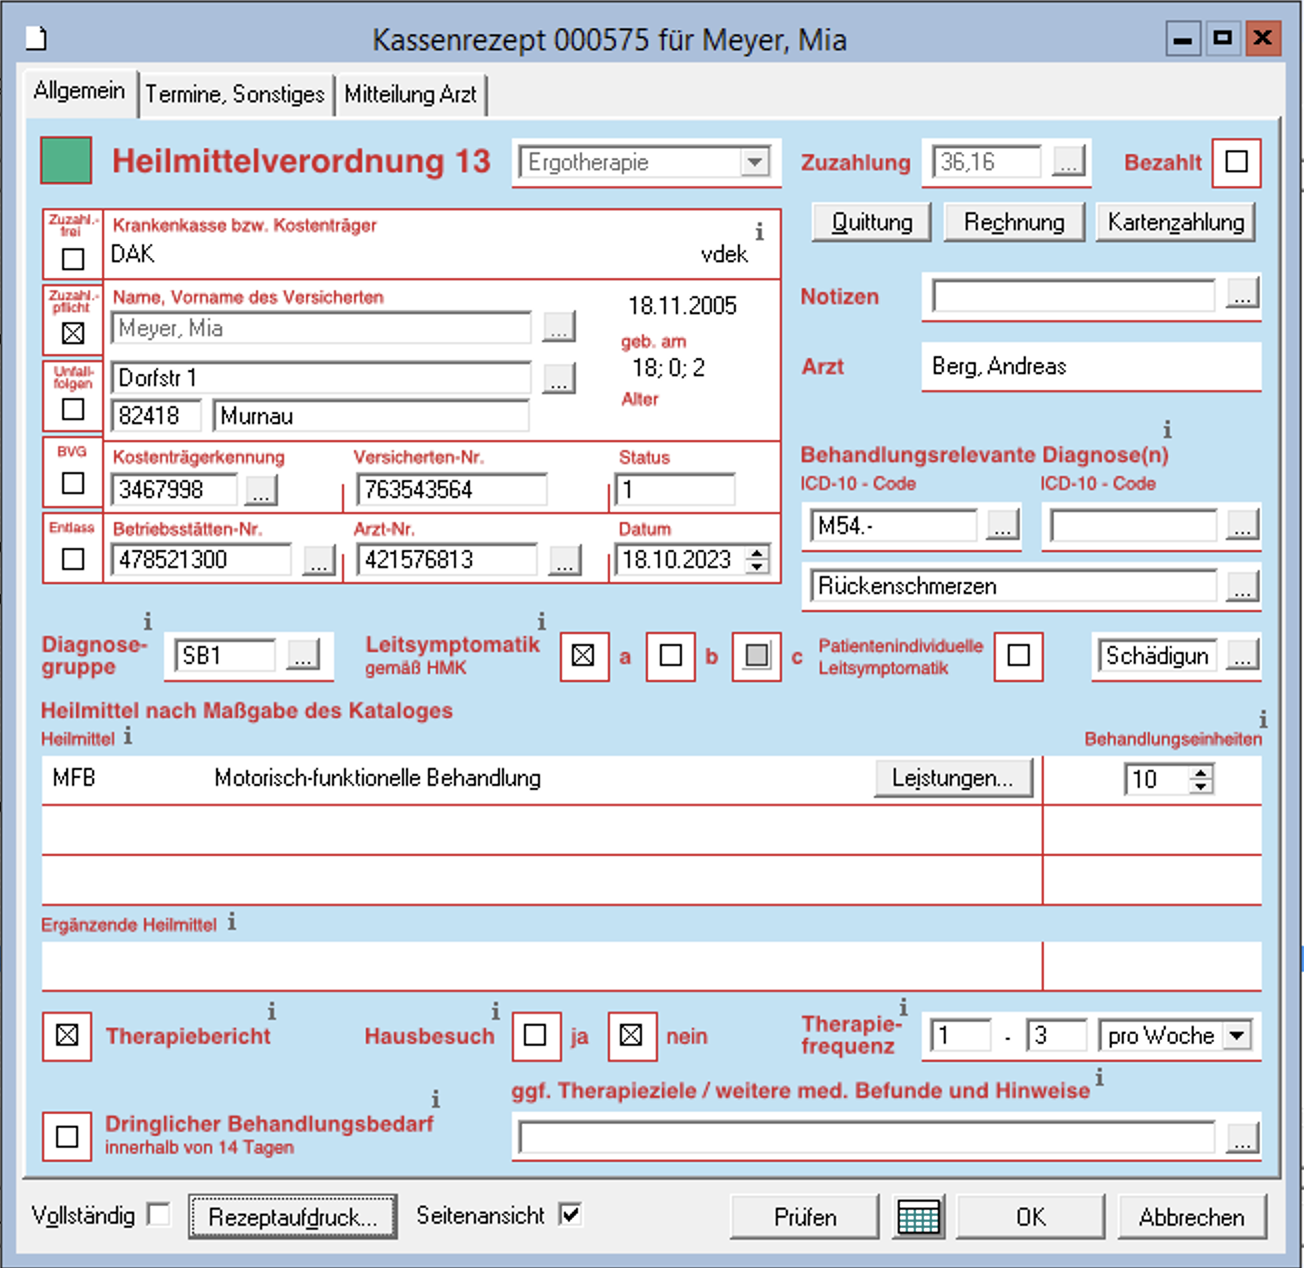This screenshot has width=1304, height=1268.
Task: Expand the Ergotherapie dropdown
Action: tap(755, 162)
